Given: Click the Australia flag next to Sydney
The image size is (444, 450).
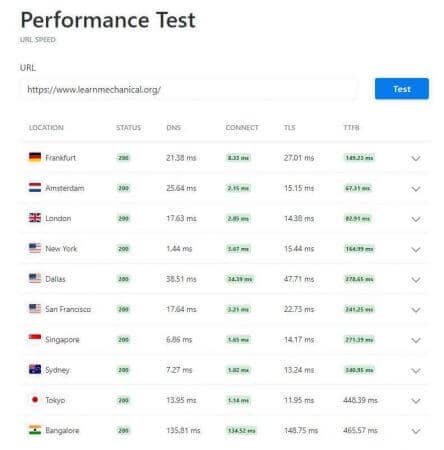Looking at the screenshot, I should 35,369.
